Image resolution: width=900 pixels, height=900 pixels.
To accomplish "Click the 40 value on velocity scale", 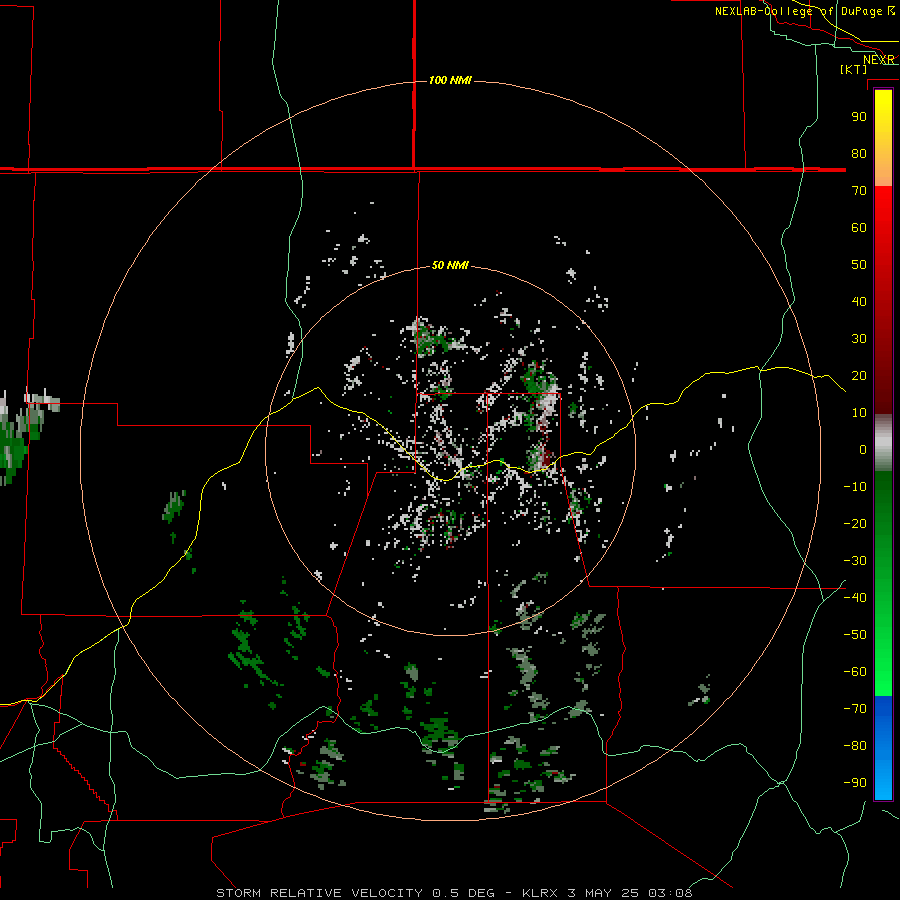I will coord(859,302).
